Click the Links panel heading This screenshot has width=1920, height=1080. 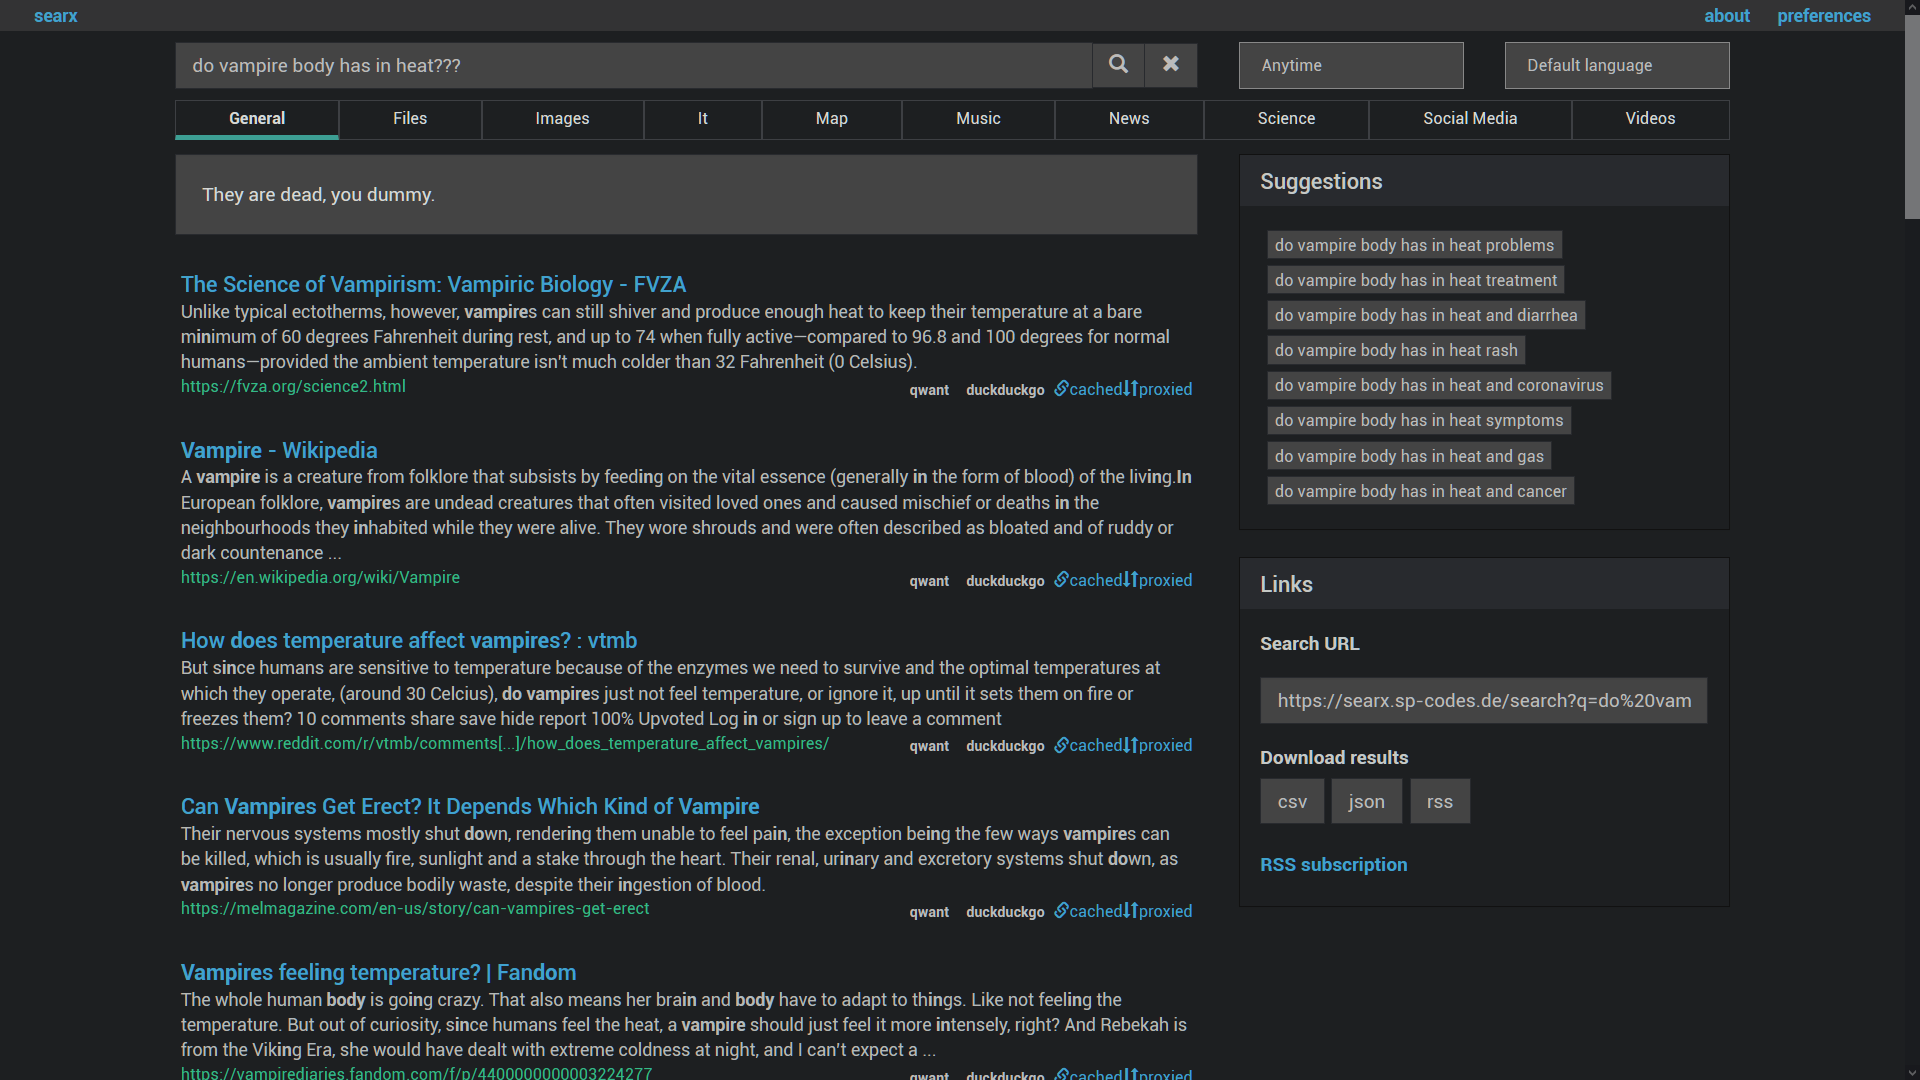(1286, 585)
